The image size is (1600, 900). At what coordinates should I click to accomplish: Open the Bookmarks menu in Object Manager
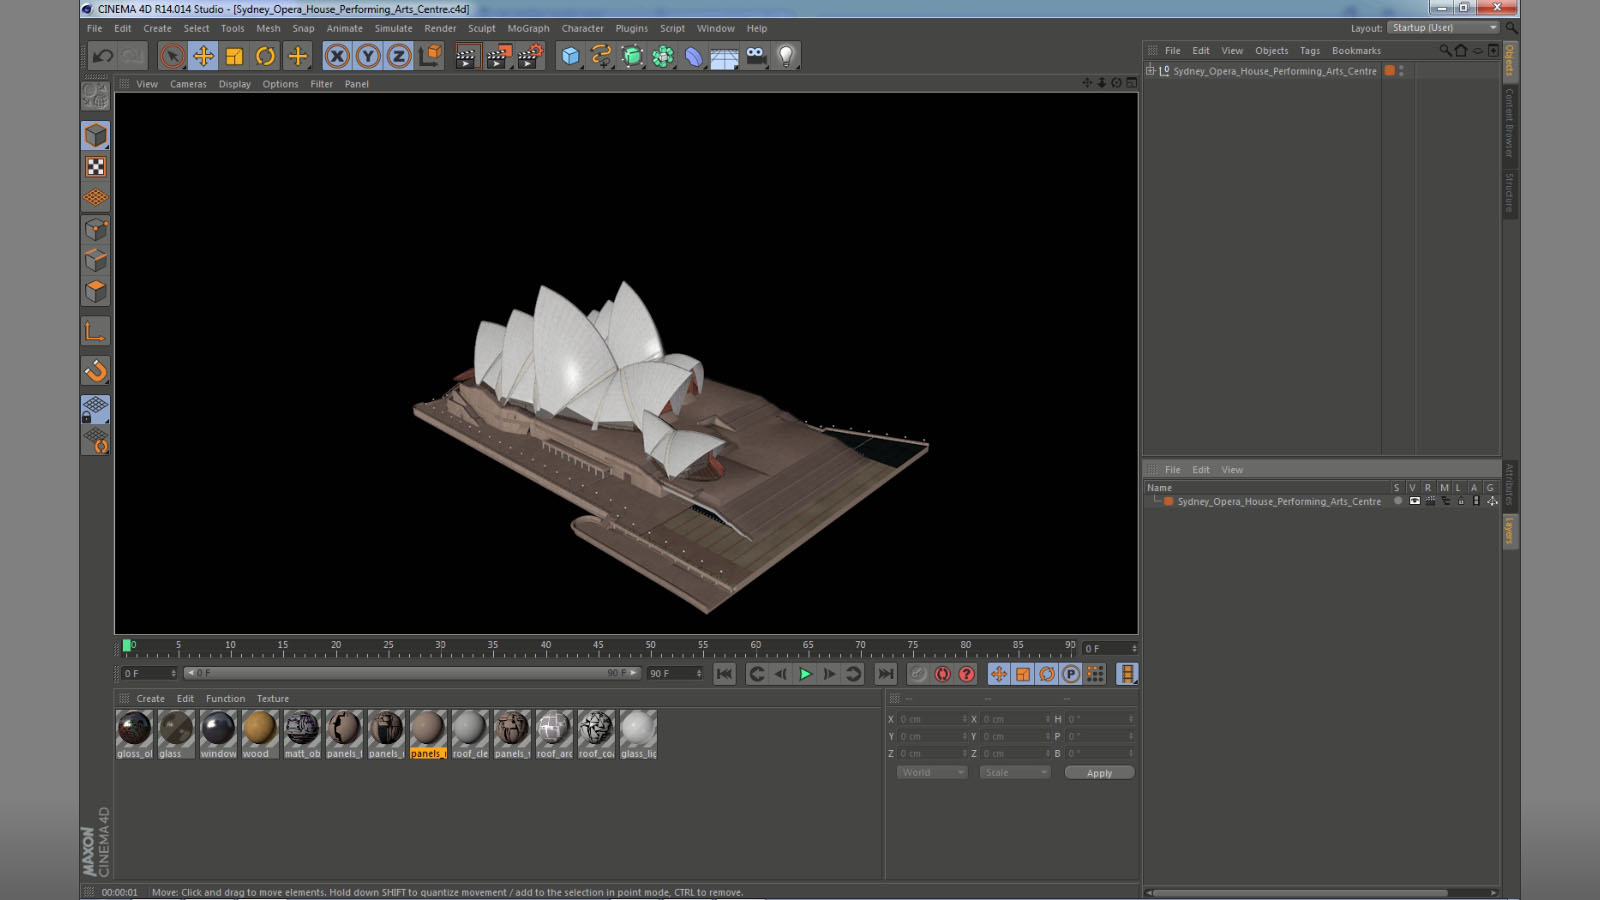coord(1356,51)
